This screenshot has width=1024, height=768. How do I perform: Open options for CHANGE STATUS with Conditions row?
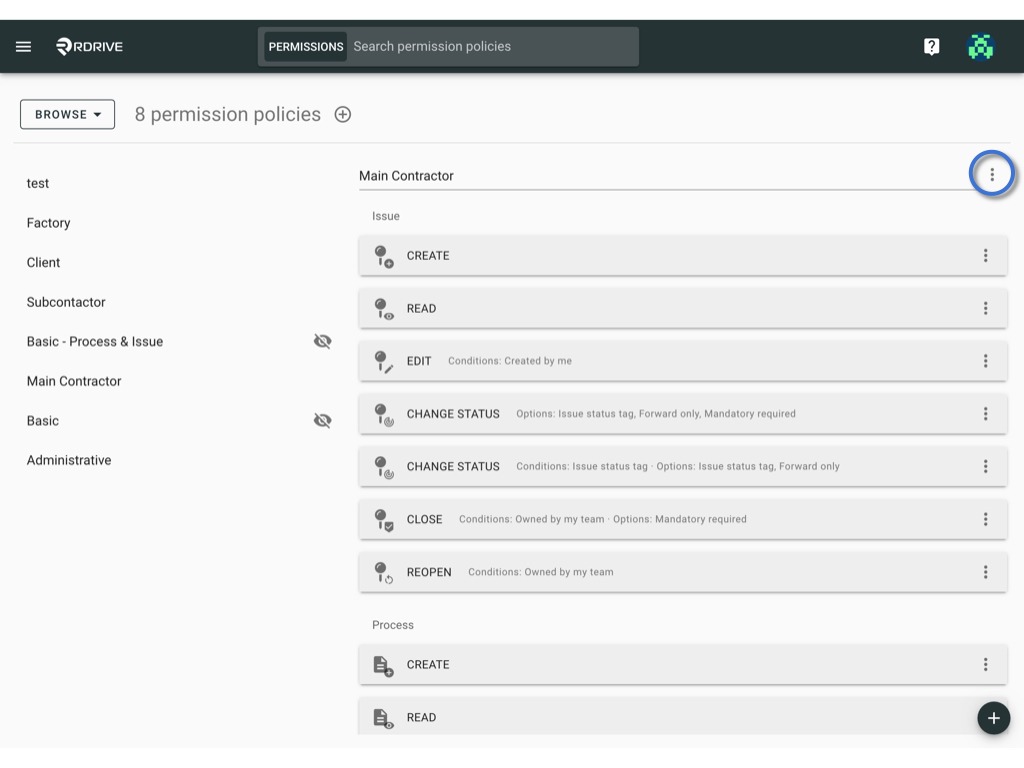pyautogui.click(x=985, y=466)
